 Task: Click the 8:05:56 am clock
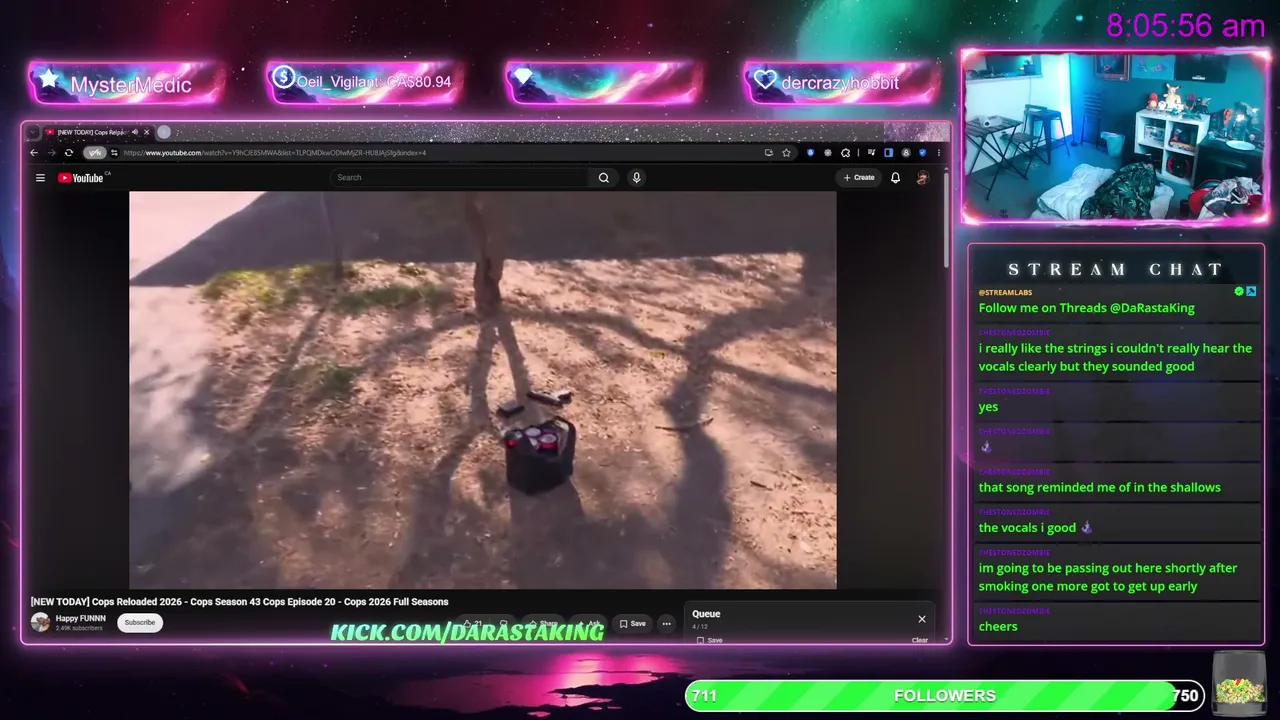(1186, 26)
